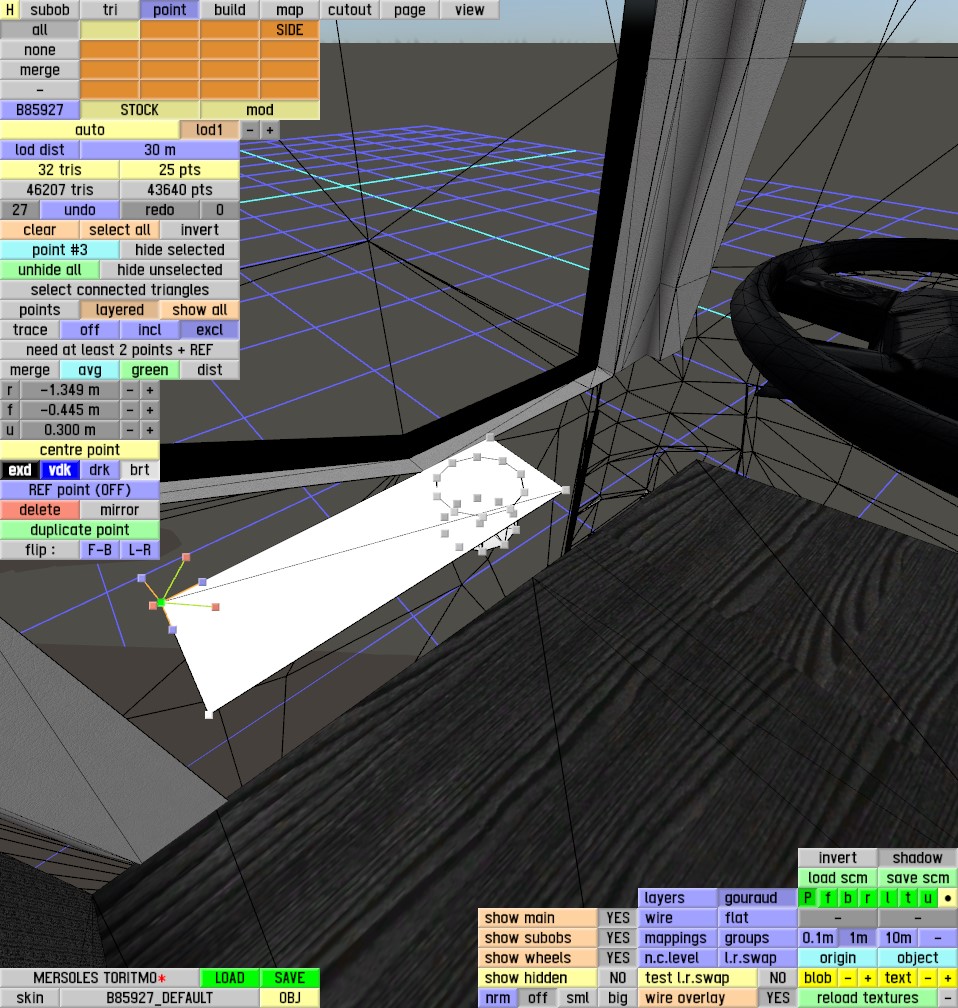The height and width of the screenshot is (1008, 958).
Task: Open the map tab
Action: coord(289,10)
